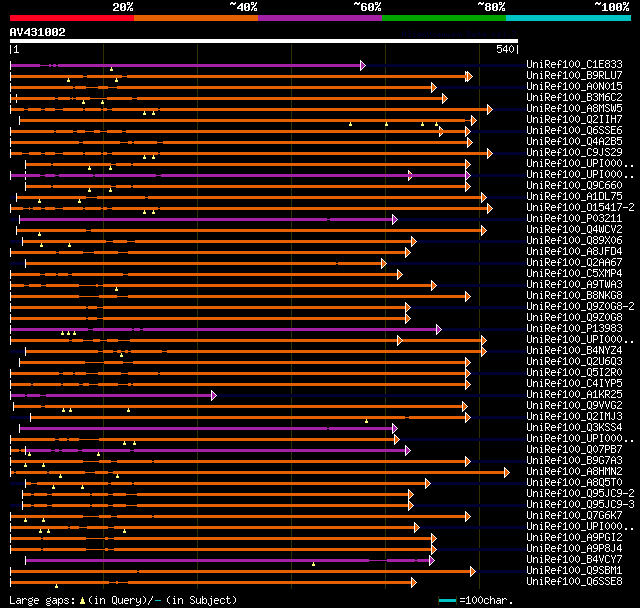The width and height of the screenshot is (640, 608).
Task: Select the UniRef100_C4IYP5 hit label
Action: pos(574,384)
